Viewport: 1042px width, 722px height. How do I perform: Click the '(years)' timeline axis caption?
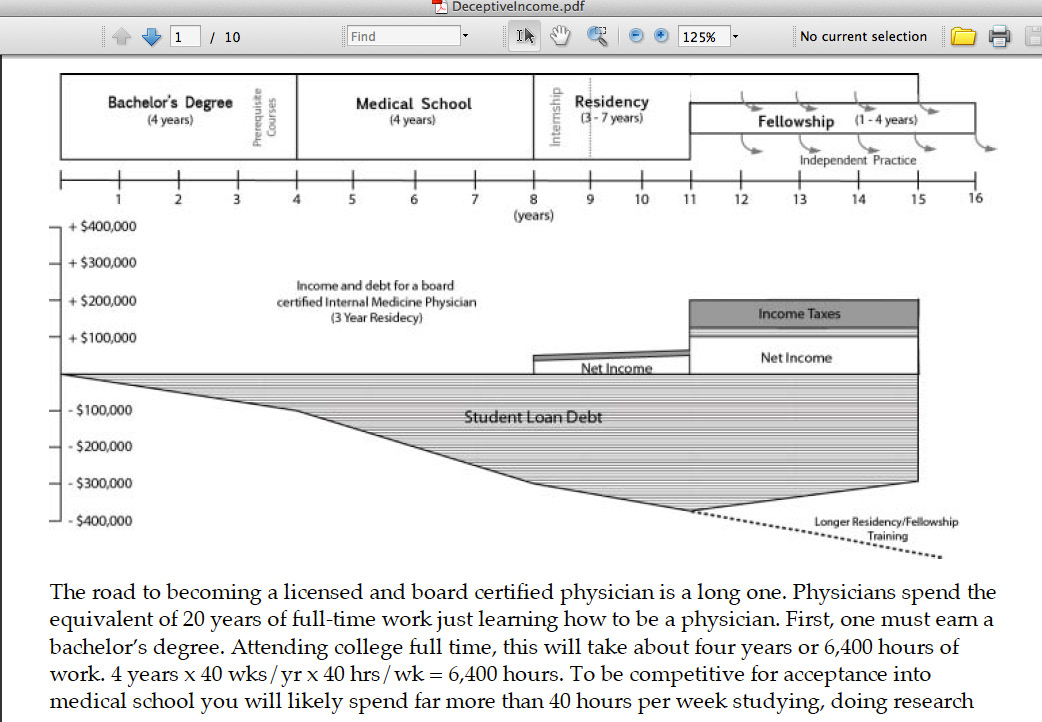533,215
